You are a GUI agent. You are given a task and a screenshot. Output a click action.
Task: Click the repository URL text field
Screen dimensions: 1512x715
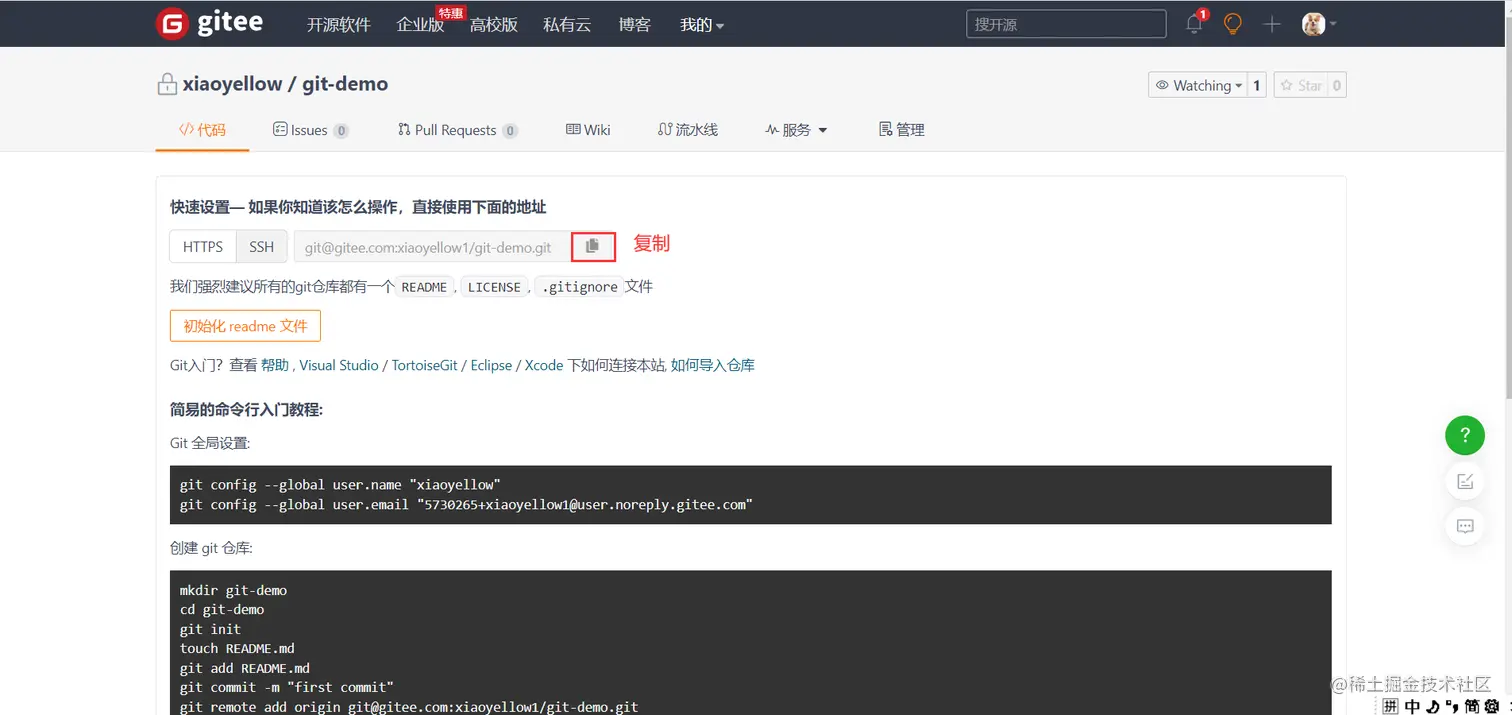(x=432, y=246)
